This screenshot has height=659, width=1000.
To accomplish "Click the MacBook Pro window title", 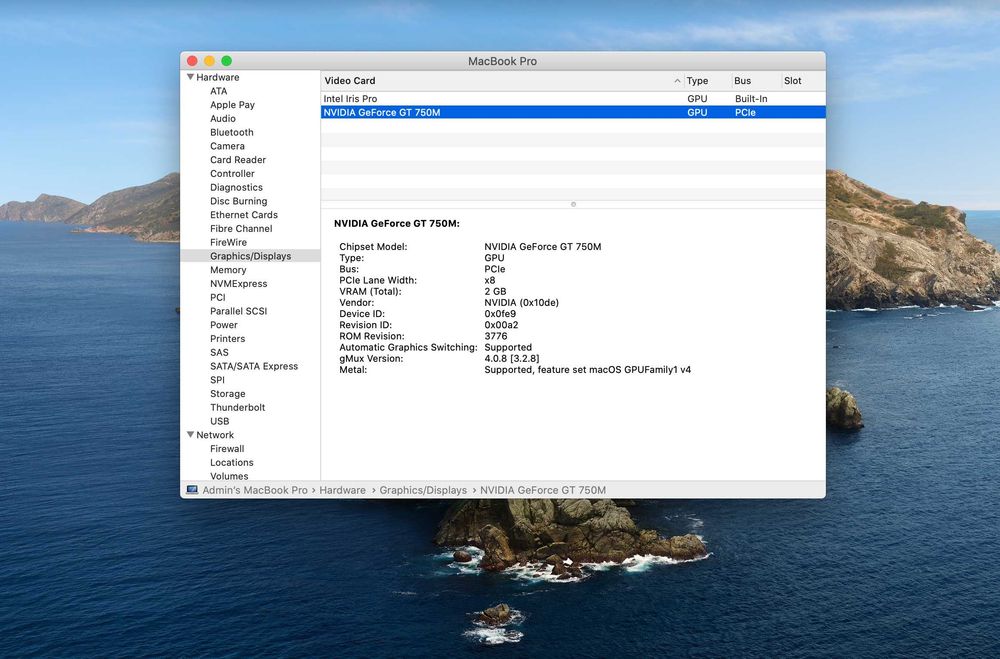I will tap(503, 61).
